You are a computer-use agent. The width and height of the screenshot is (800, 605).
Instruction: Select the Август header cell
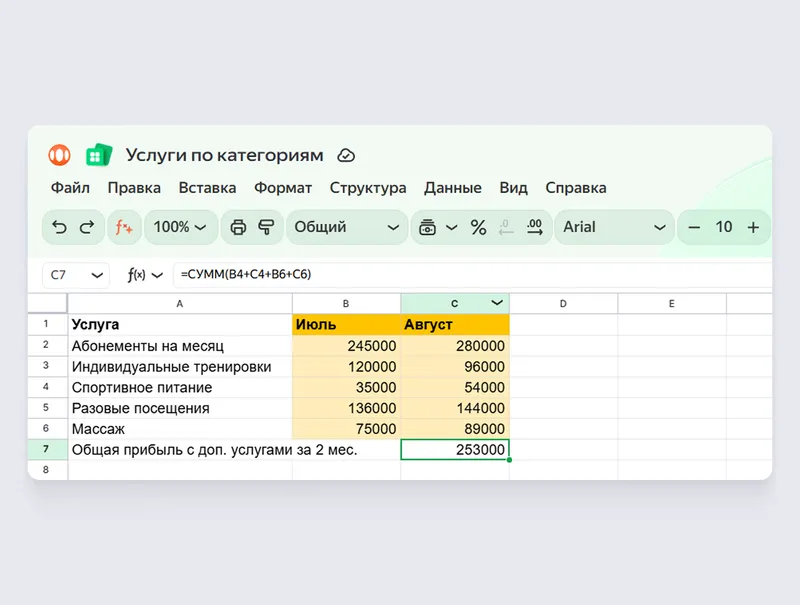tap(455, 324)
